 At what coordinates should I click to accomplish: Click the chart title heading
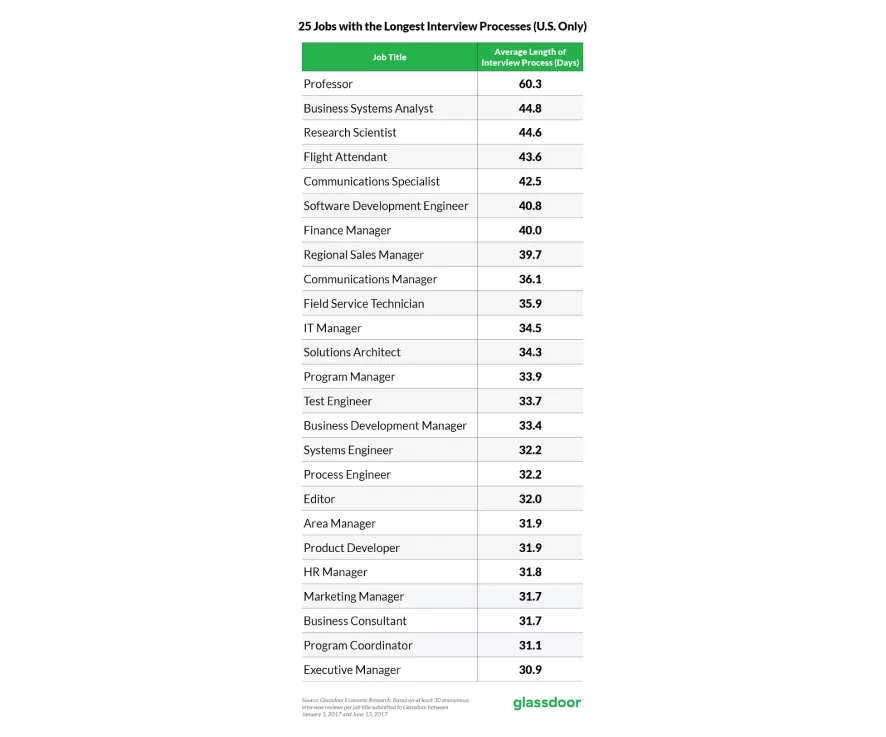click(442, 26)
